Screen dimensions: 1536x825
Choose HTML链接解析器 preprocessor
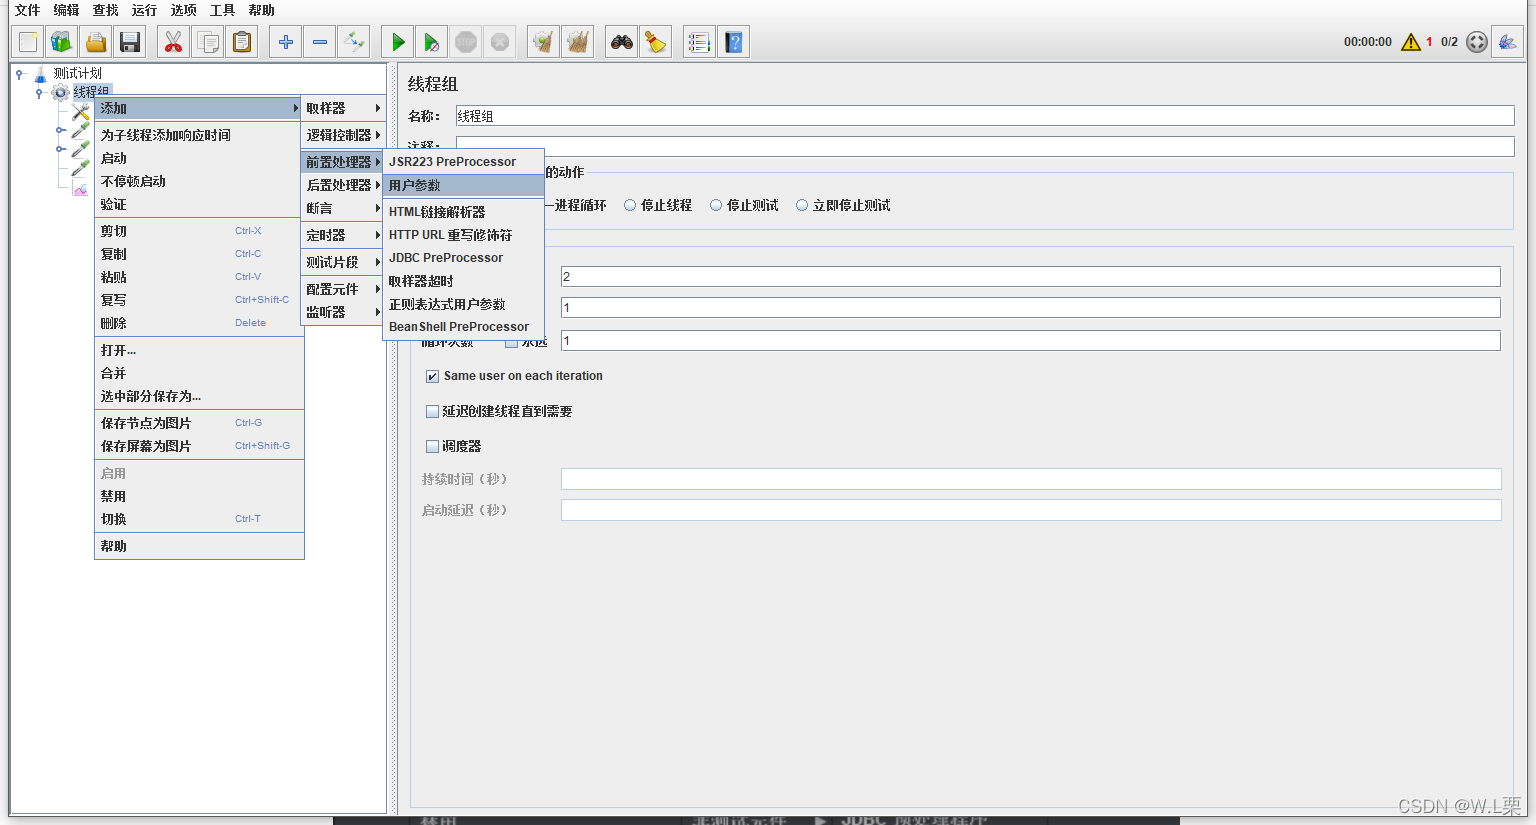coord(464,212)
